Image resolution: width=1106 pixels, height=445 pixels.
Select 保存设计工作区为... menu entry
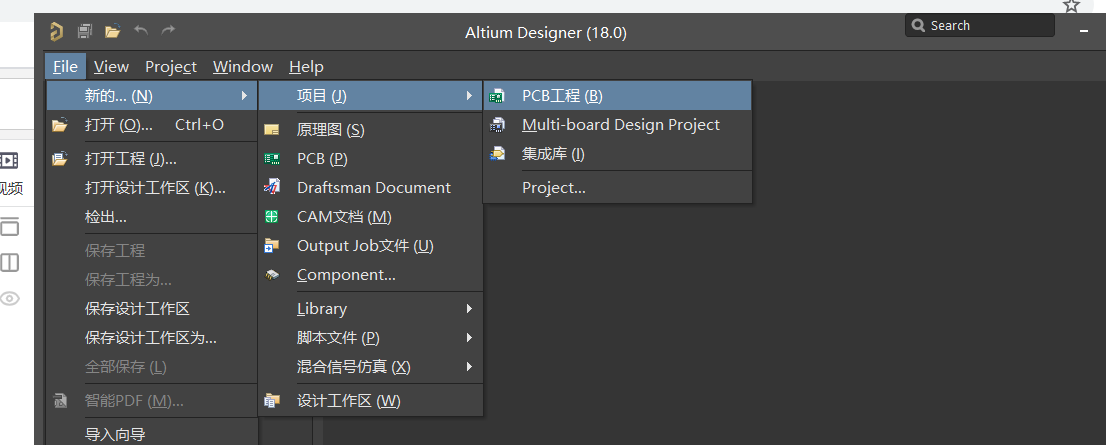(152, 338)
